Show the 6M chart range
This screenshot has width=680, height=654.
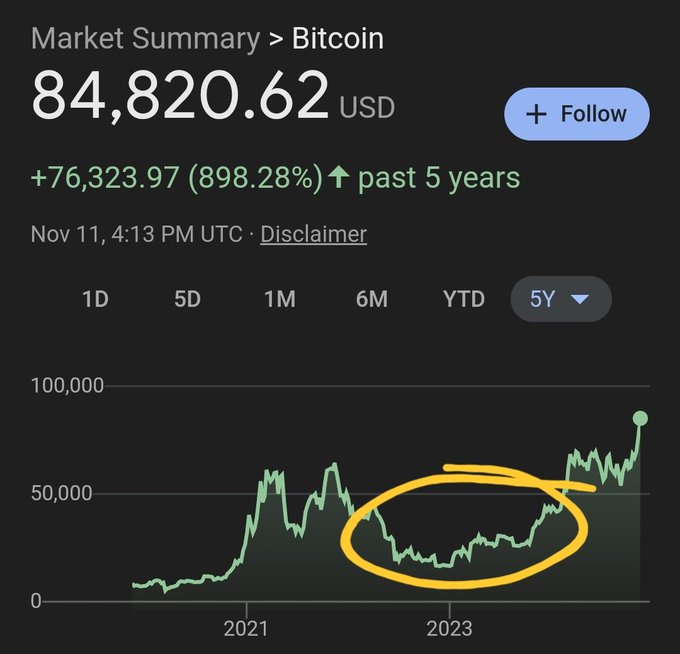[x=371, y=299]
